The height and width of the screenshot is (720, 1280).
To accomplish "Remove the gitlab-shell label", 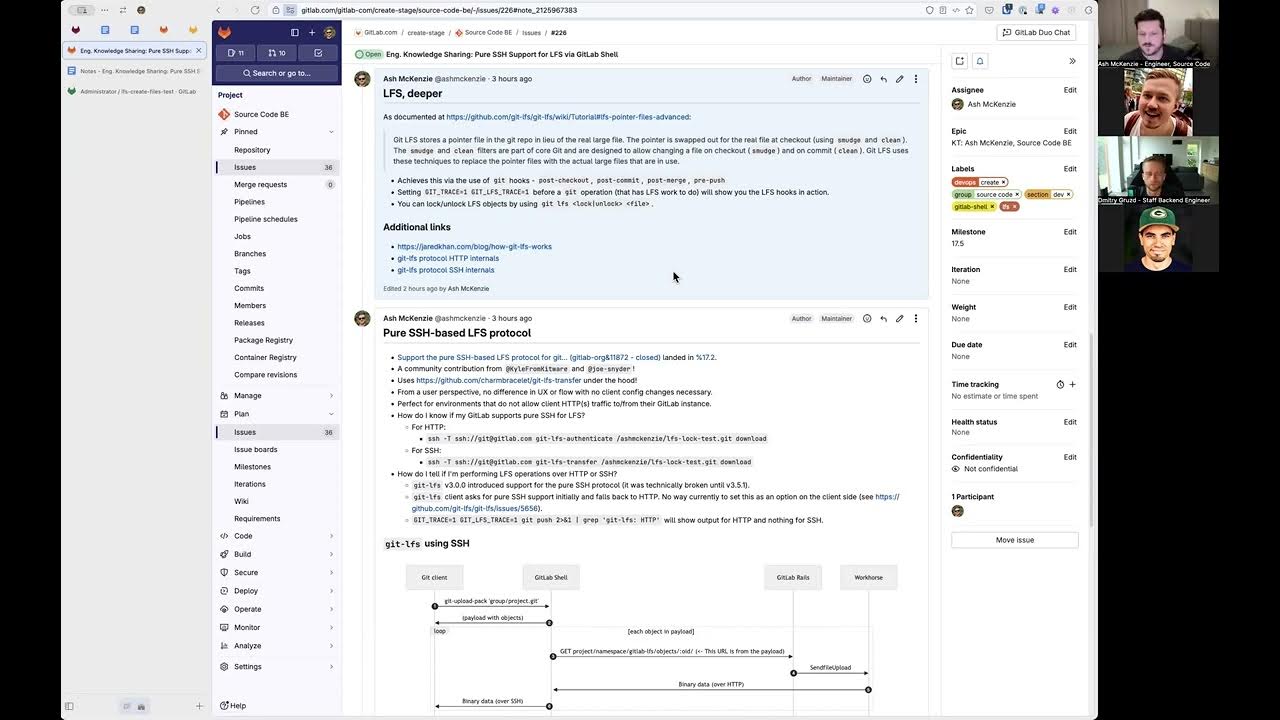I will [992, 206].
